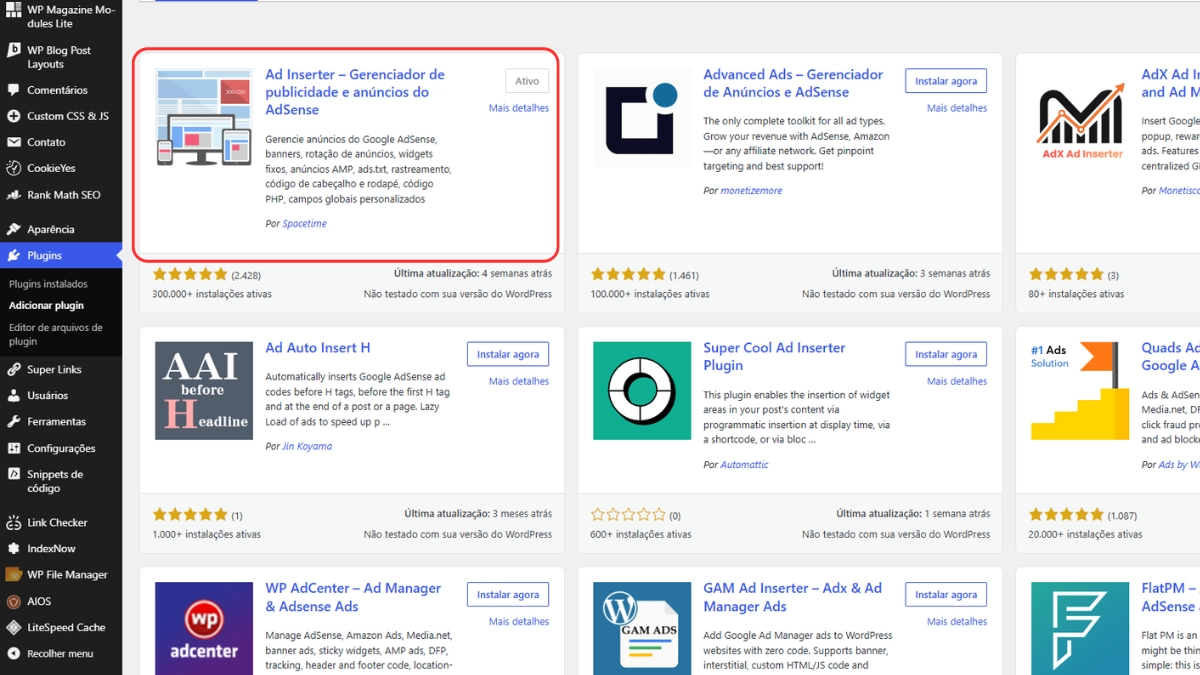
Task: Open the Advanced Ads plugin title link
Action: click(x=793, y=83)
